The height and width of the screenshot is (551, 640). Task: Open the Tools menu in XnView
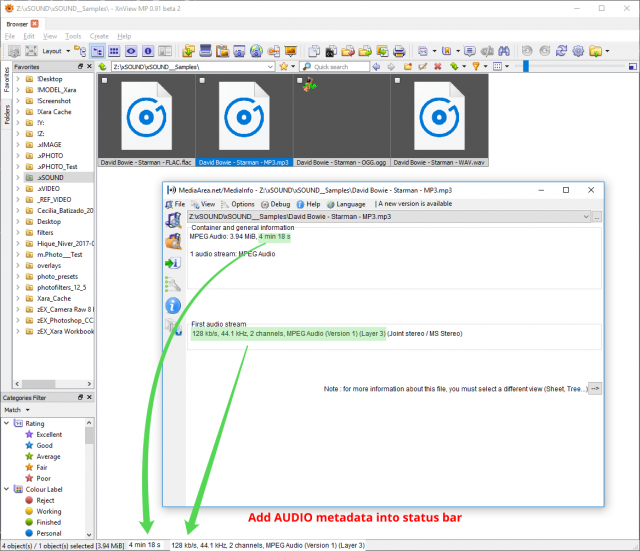click(73, 36)
